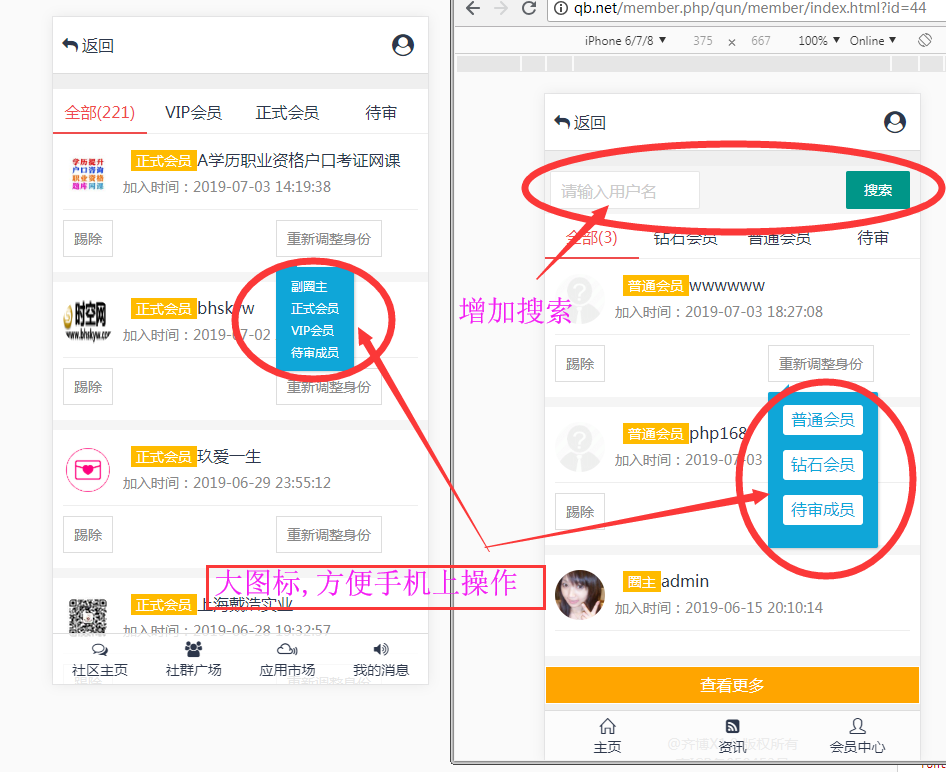The height and width of the screenshot is (772, 946).
Task: Click admin's avatar thumbnail
Action: [580, 595]
